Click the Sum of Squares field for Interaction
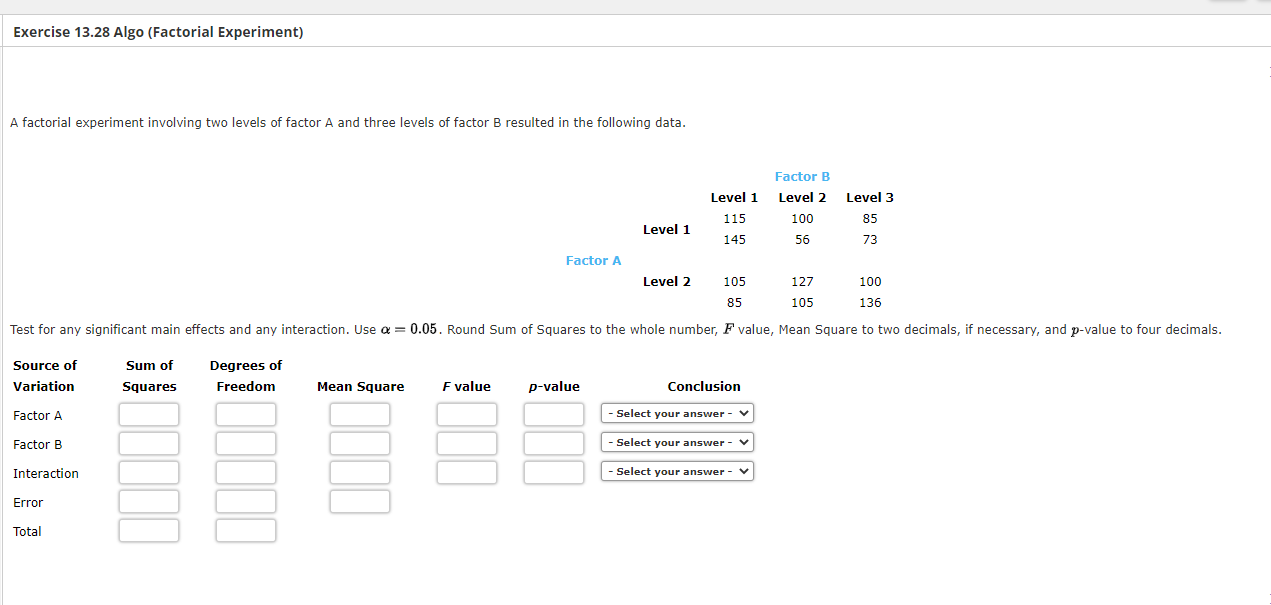1271x605 pixels. 149,472
